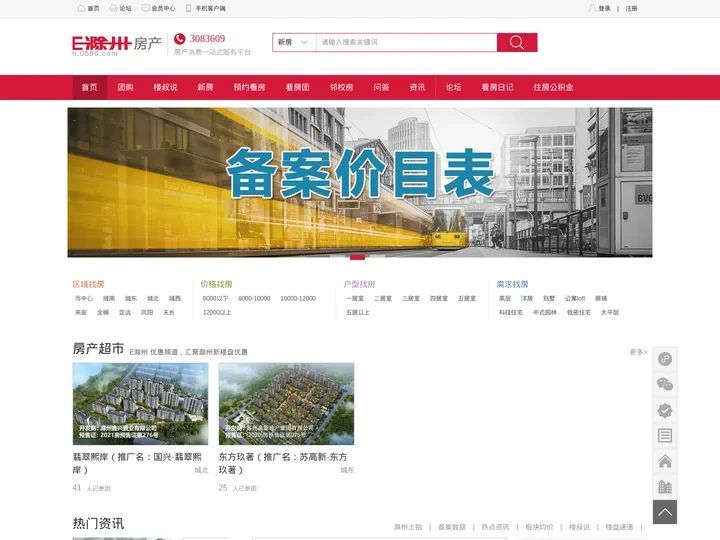Open 资讯 in the red navigation bar
The width and height of the screenshot is (720, 540).
click(417, 87)
